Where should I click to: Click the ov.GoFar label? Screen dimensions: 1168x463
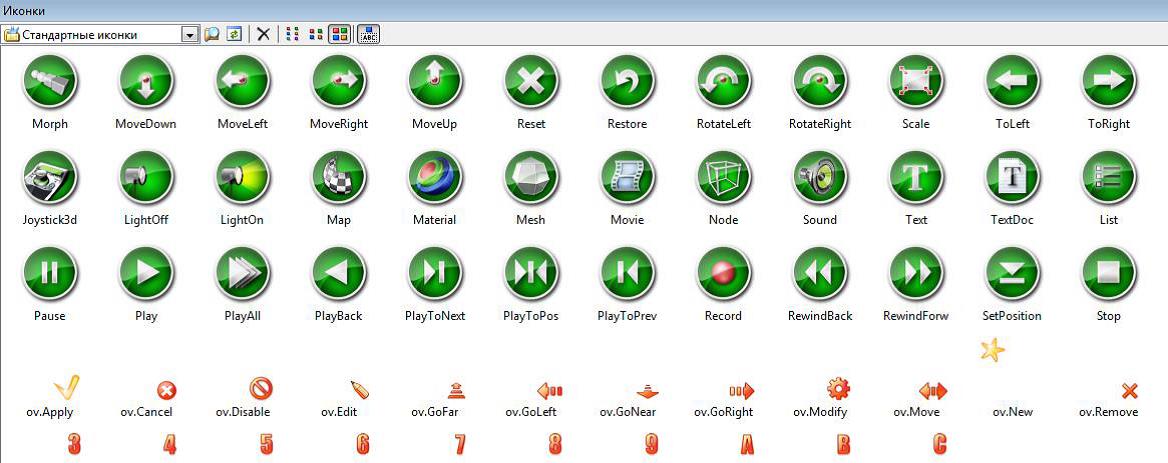point(434,412)
